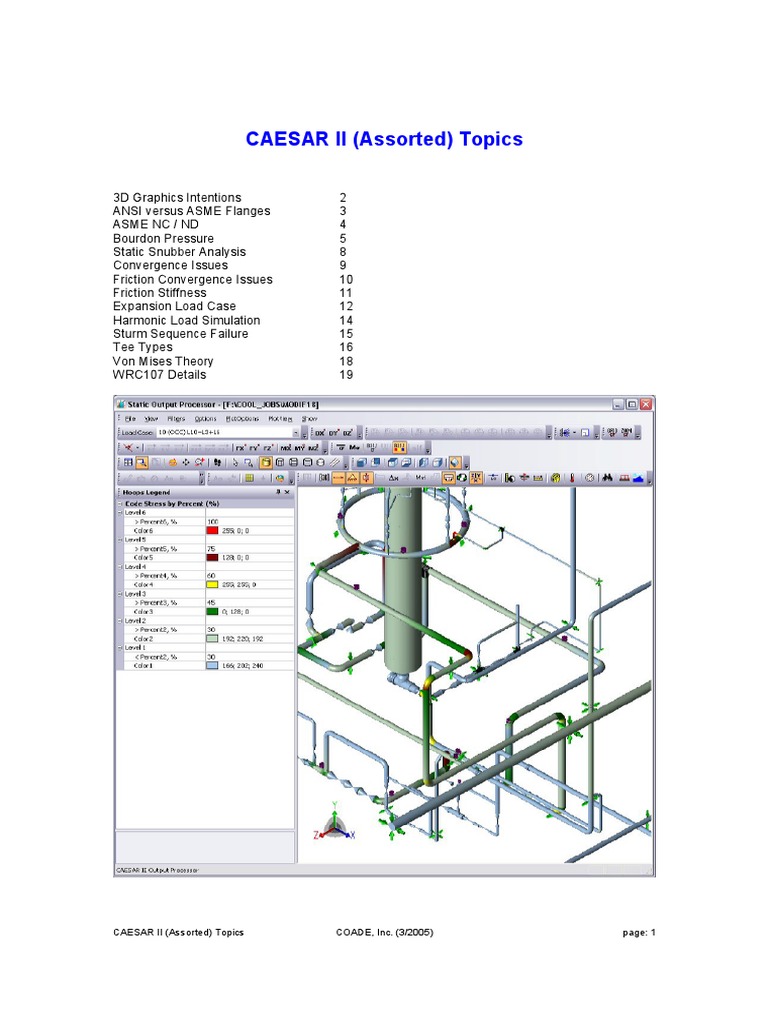The image size is (768, 1024).
Task: Click the Δx displacement icon
Action: 393,478
